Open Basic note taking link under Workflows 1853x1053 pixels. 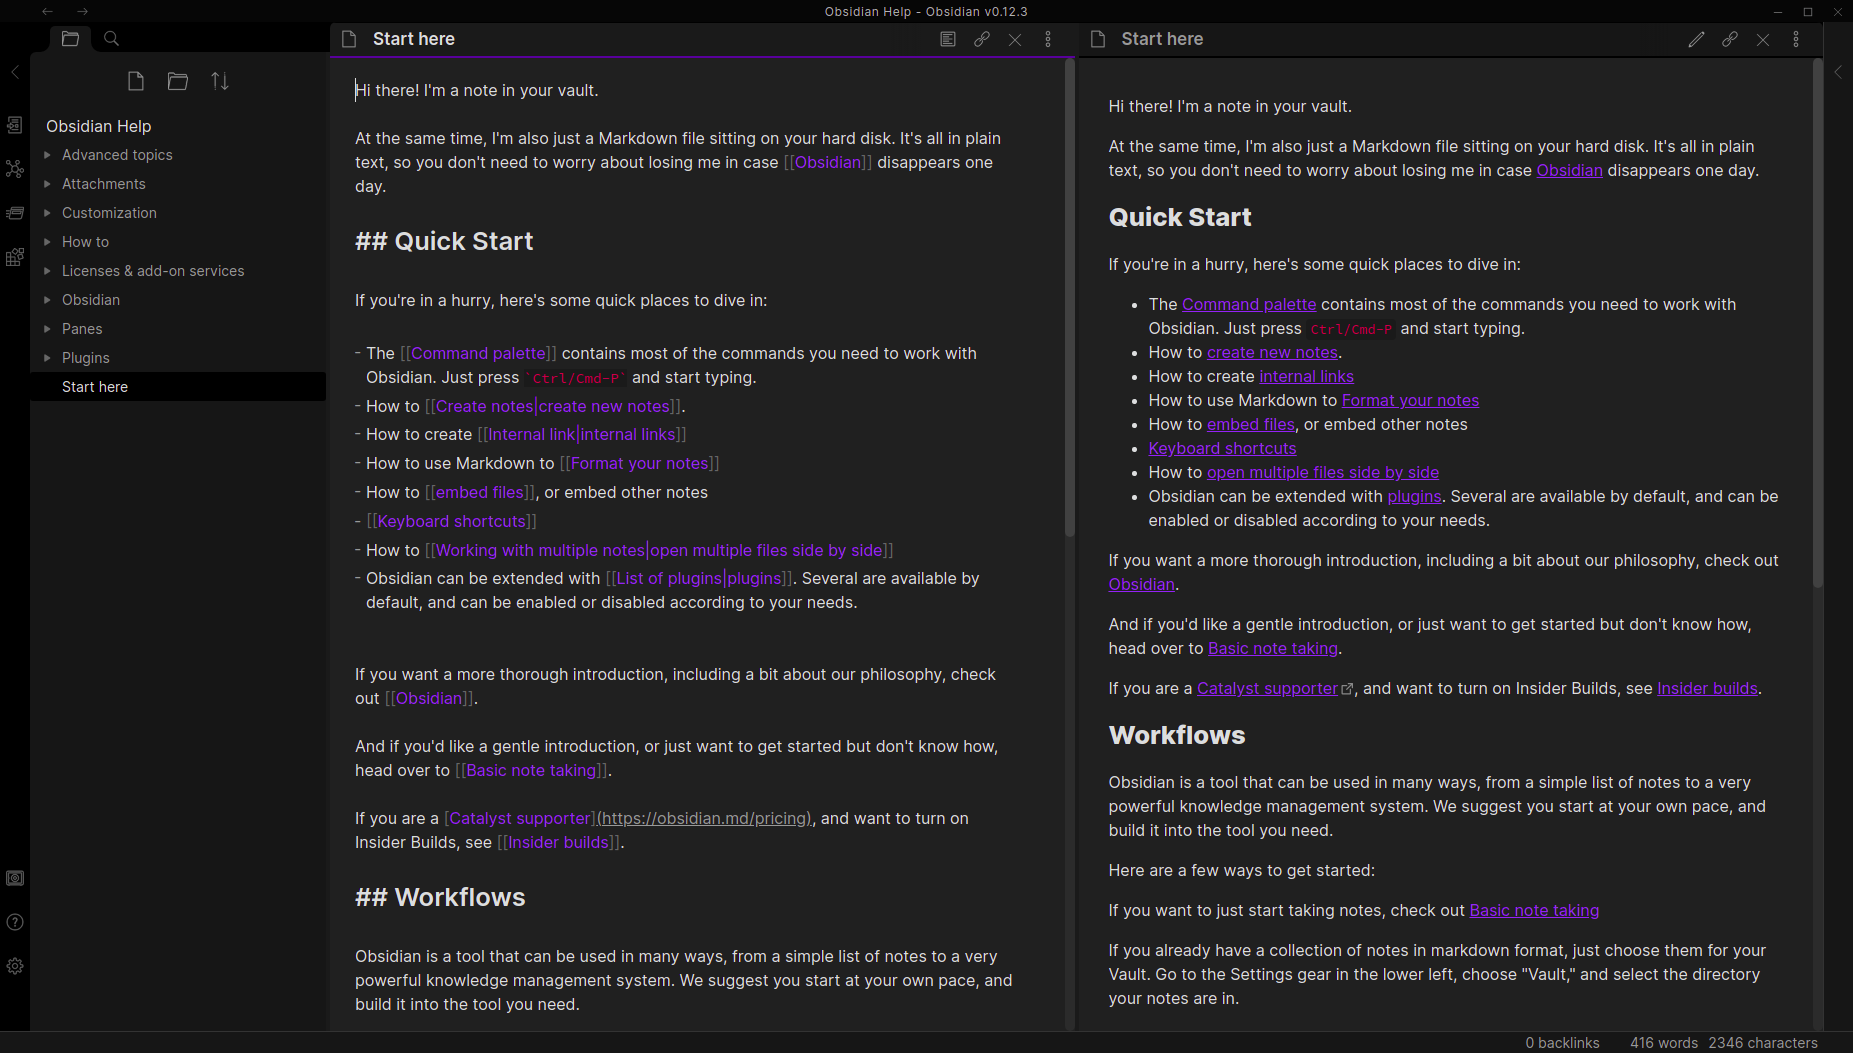(1534, 910)
